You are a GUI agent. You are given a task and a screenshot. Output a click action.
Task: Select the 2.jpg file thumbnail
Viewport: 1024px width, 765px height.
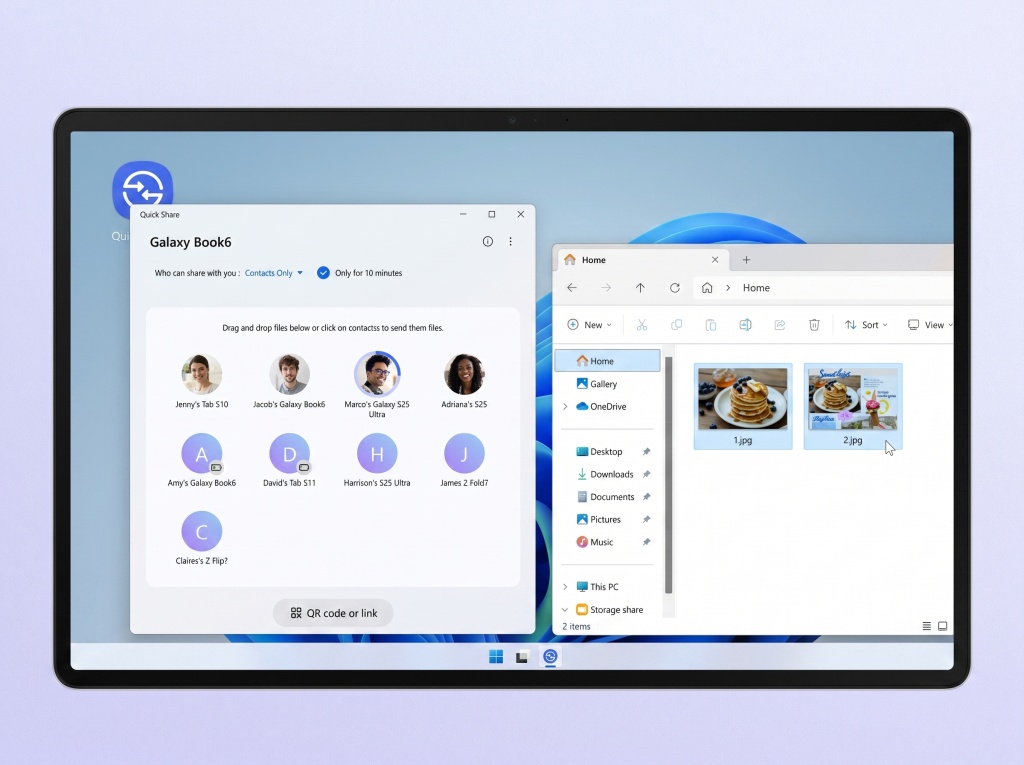click(x=852, y=406)
